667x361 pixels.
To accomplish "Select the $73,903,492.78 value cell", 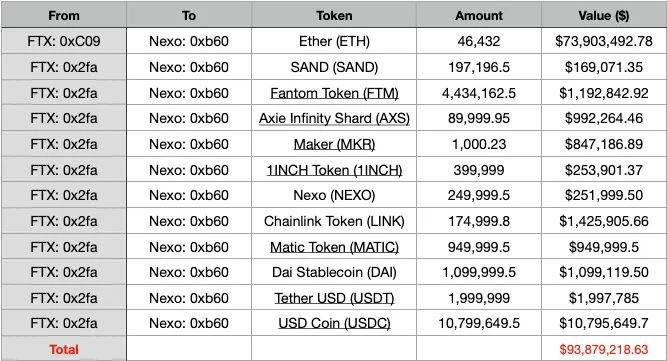I will 604,41.
